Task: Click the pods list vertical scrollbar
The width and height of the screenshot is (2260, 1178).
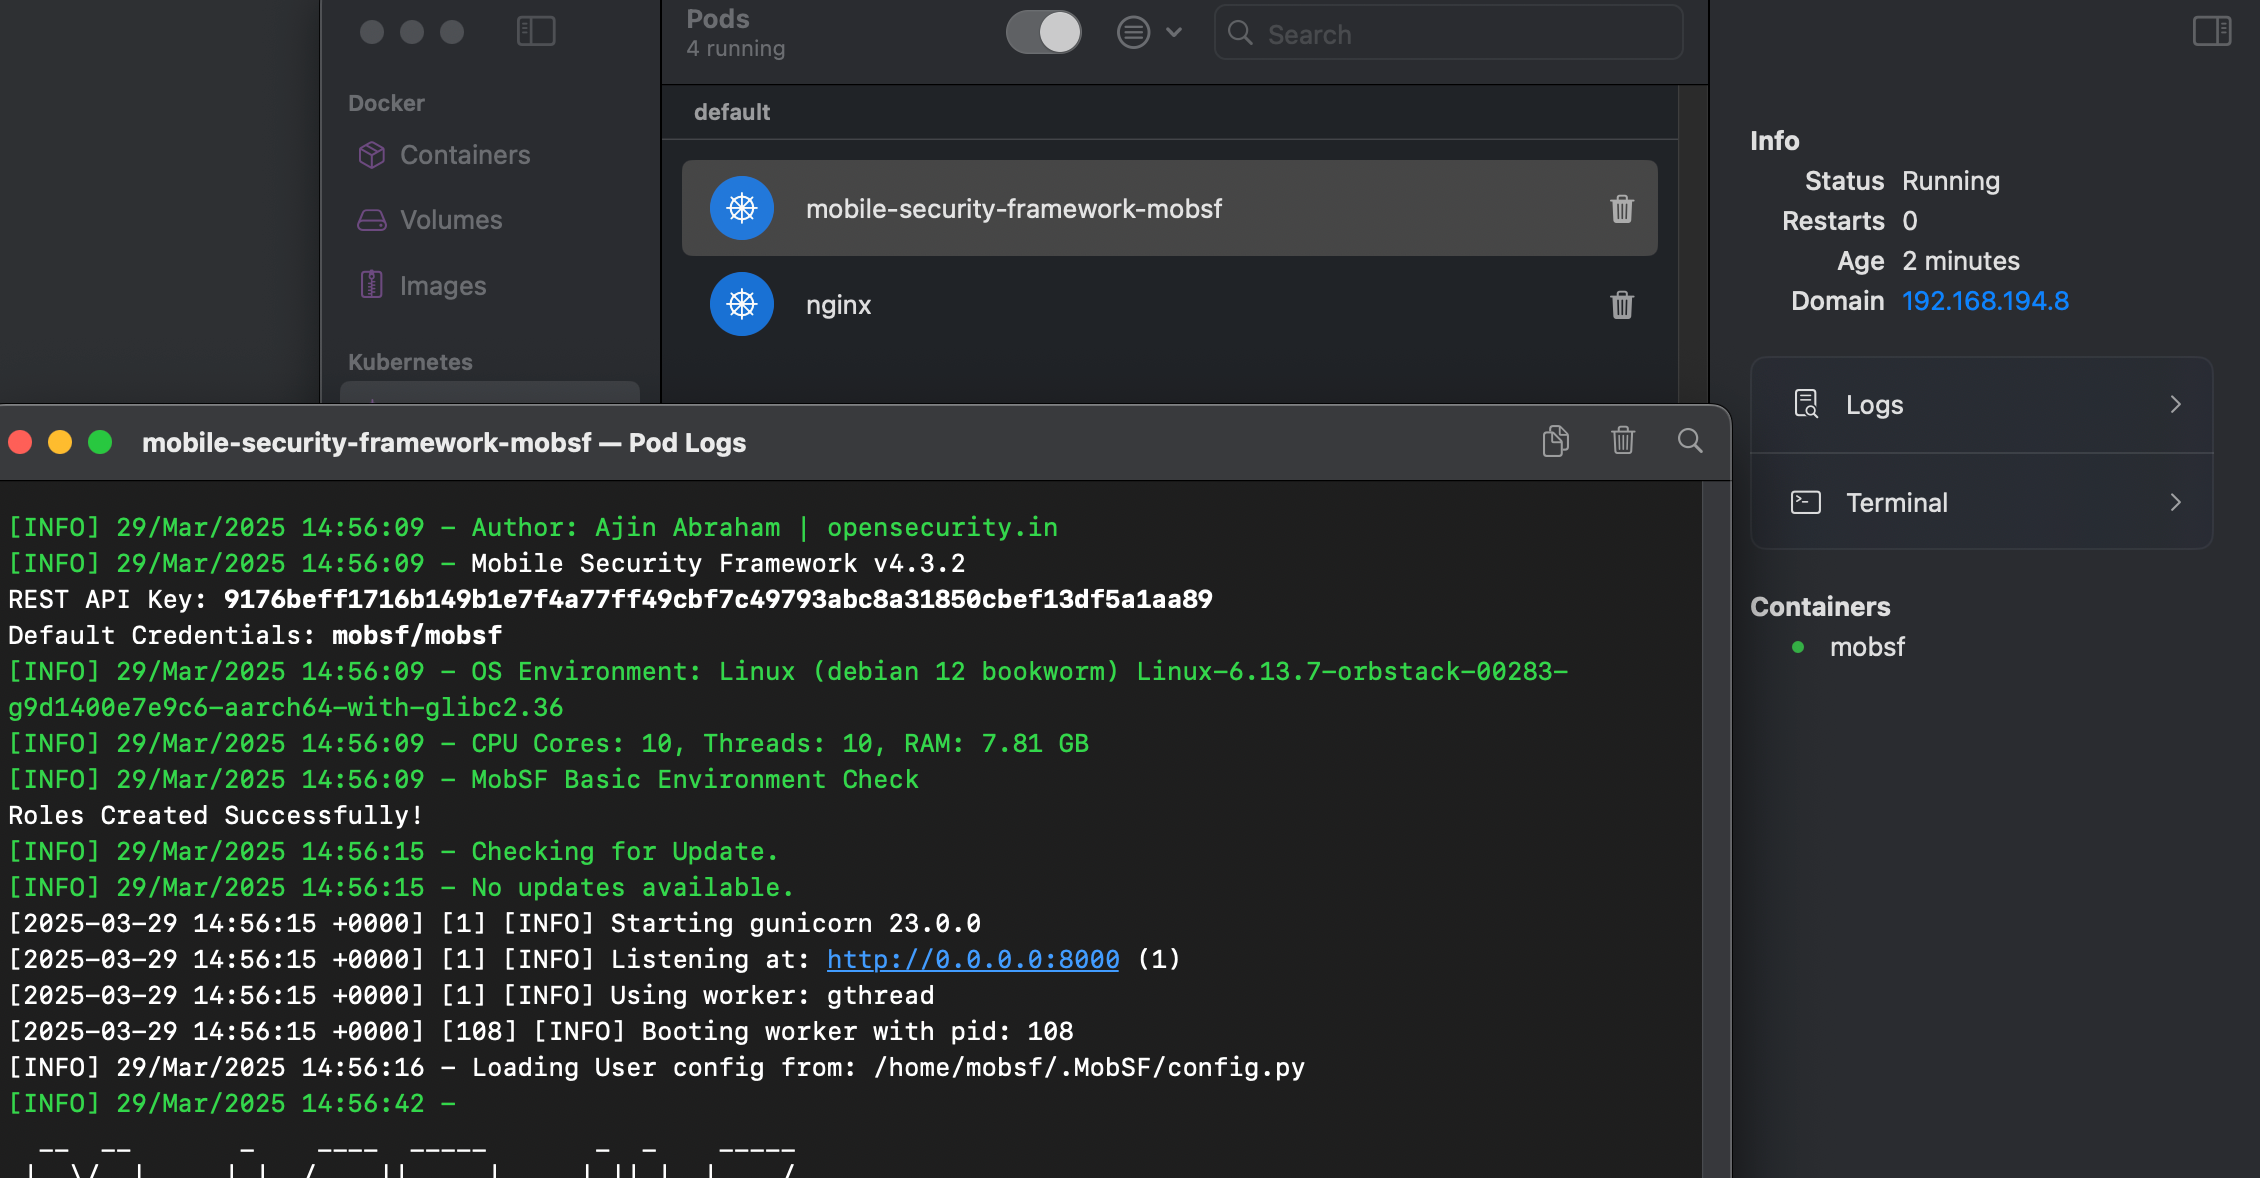Action: pyautogui.click(x=1692, y=245)
